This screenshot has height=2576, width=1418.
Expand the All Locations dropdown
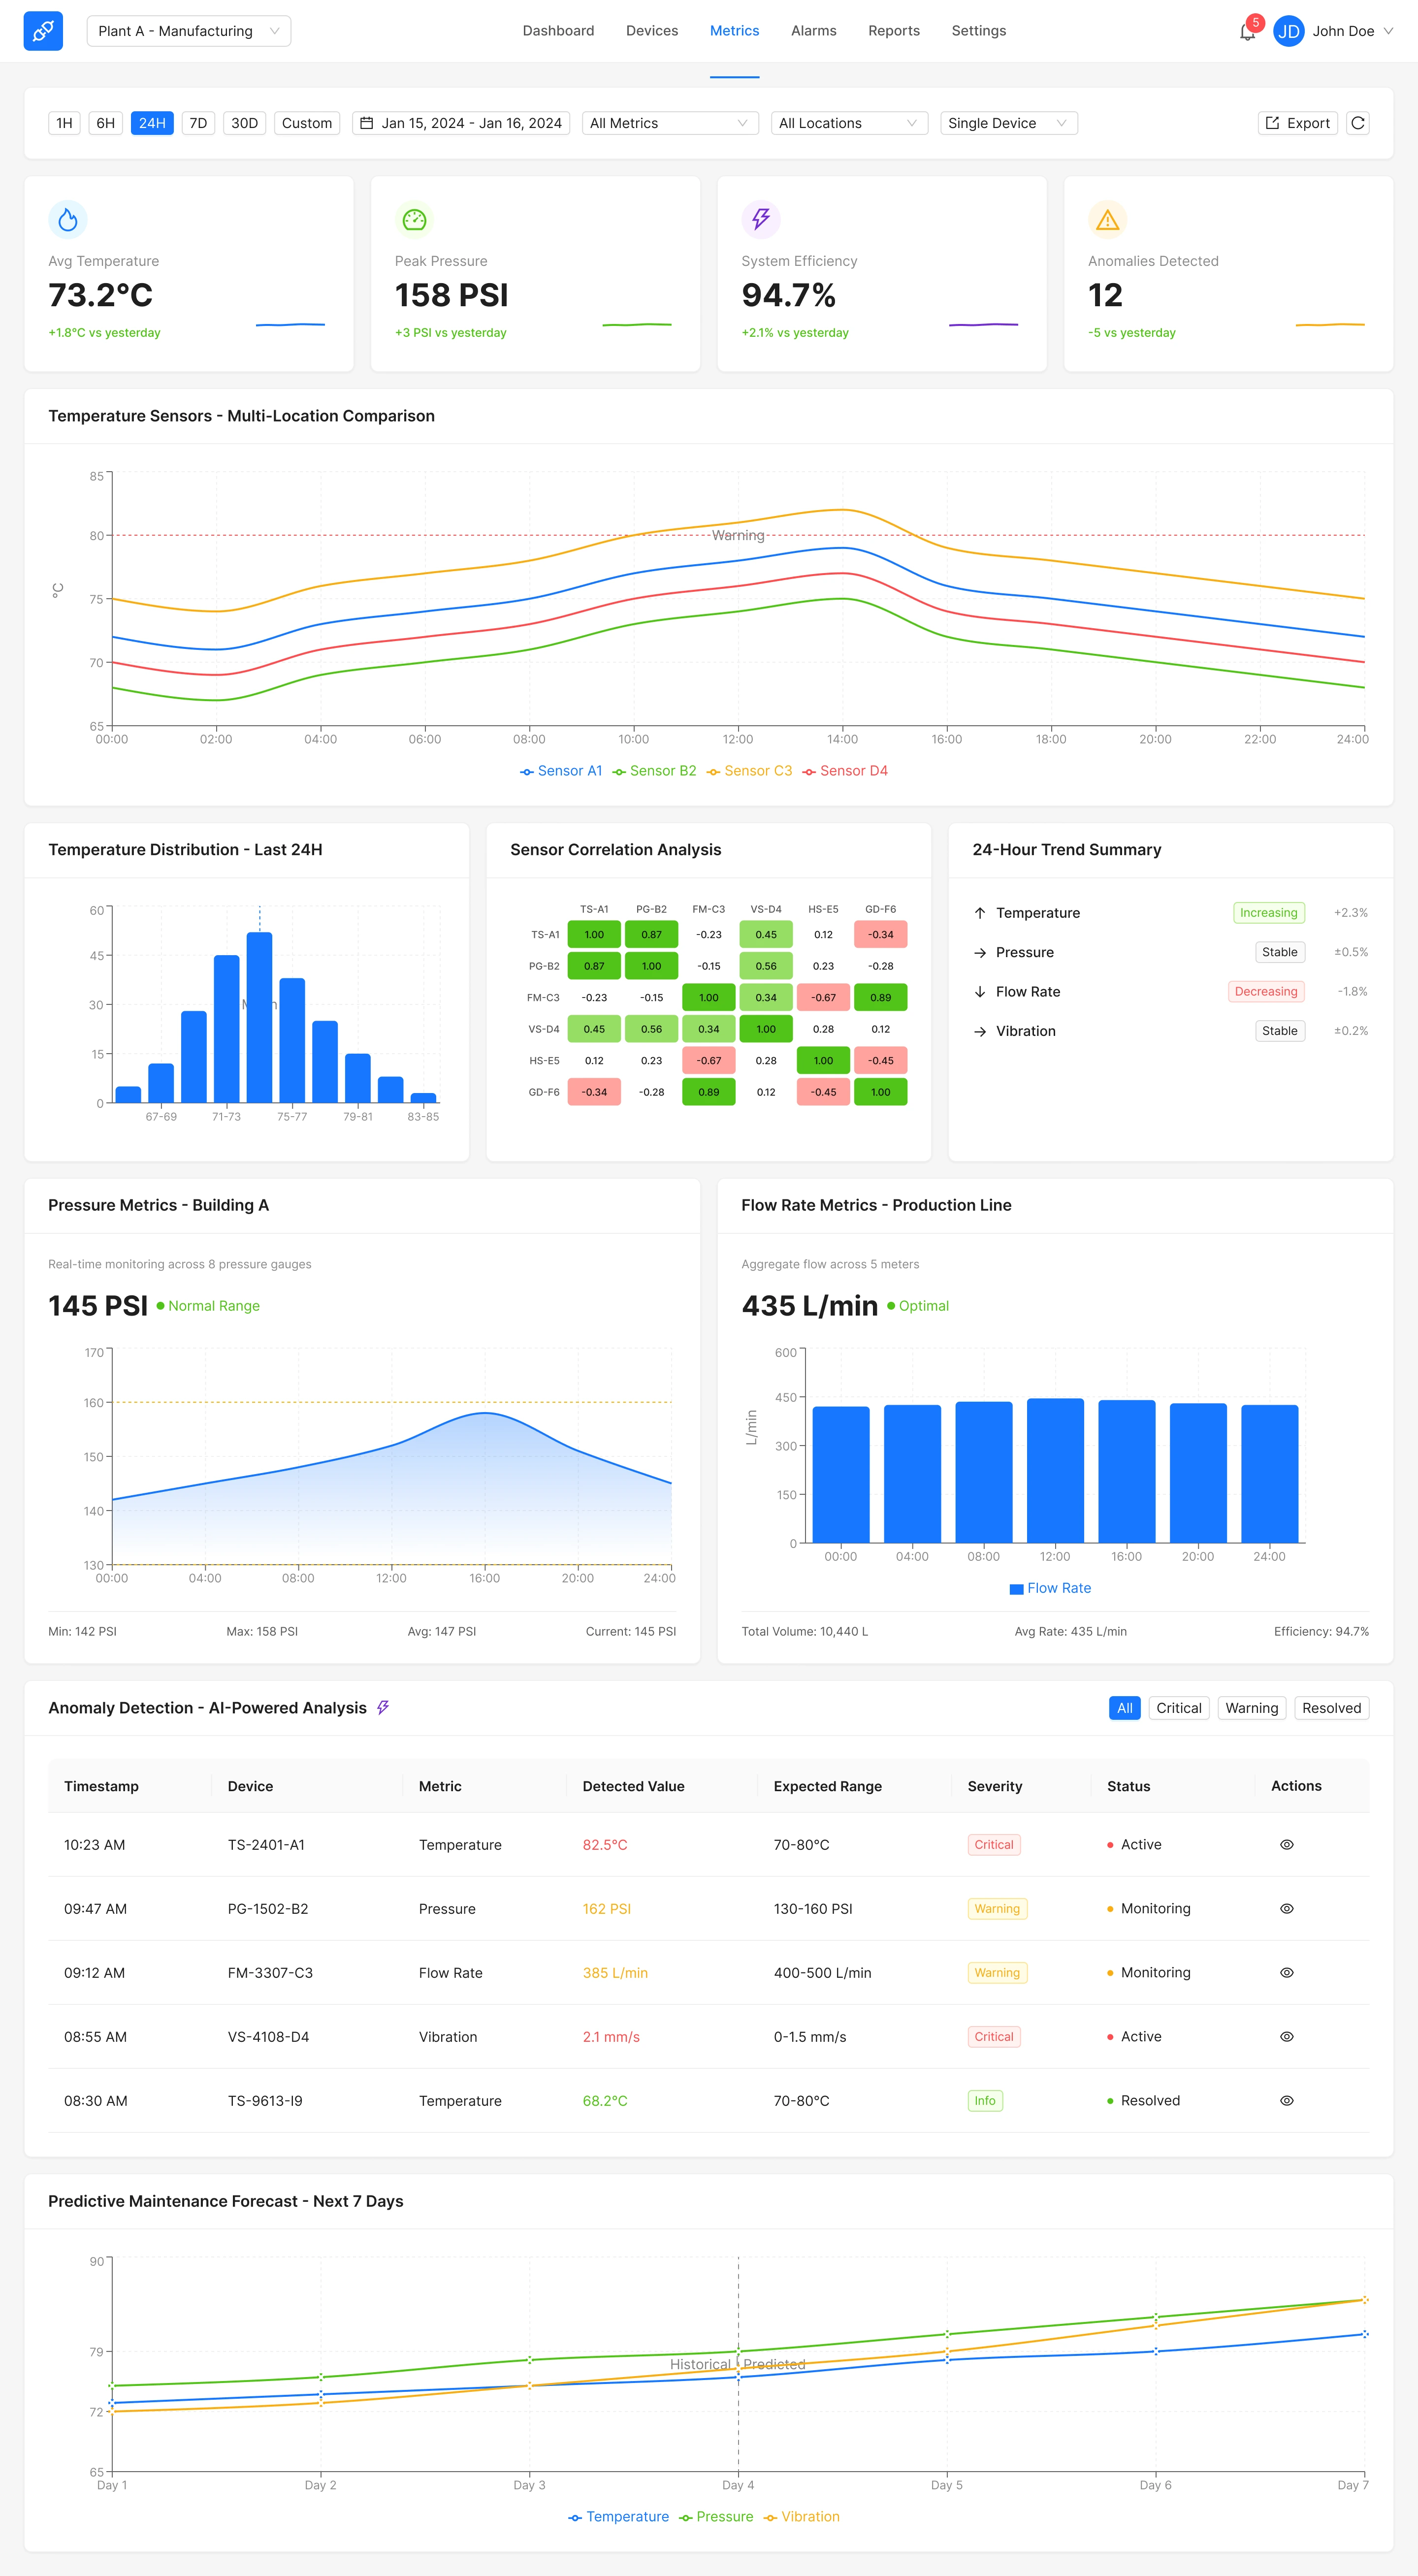coord(848,123)
